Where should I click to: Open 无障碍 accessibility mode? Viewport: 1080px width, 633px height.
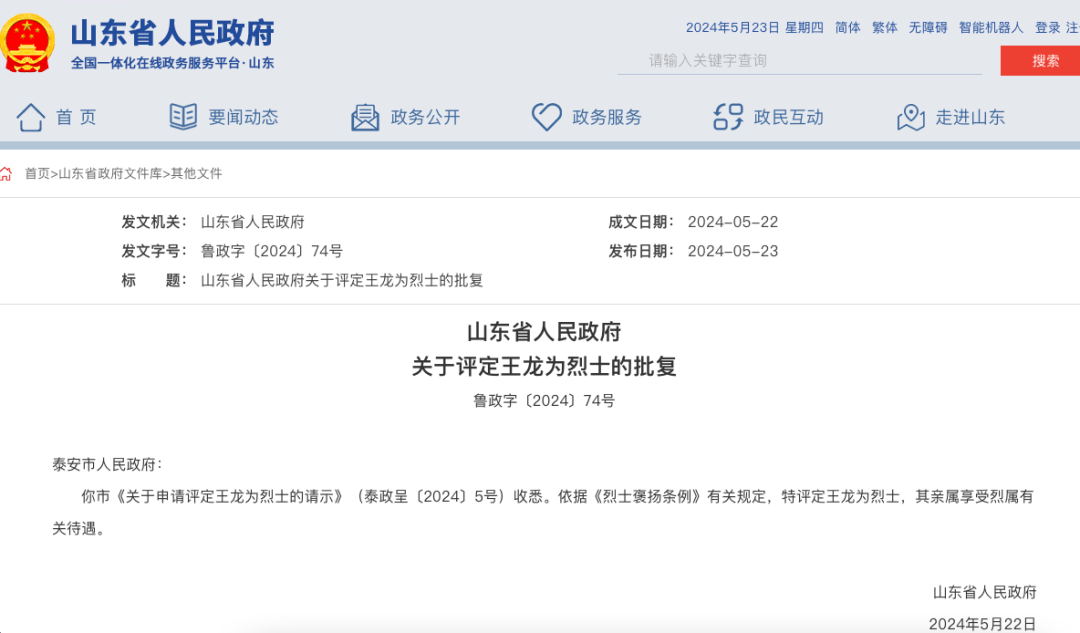point(928,28)
